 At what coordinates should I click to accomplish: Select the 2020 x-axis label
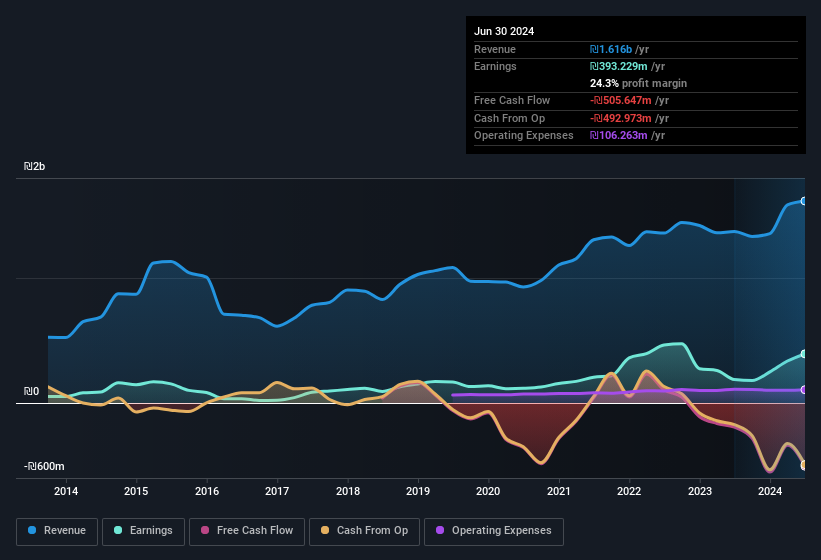click(x=488, y=491)
